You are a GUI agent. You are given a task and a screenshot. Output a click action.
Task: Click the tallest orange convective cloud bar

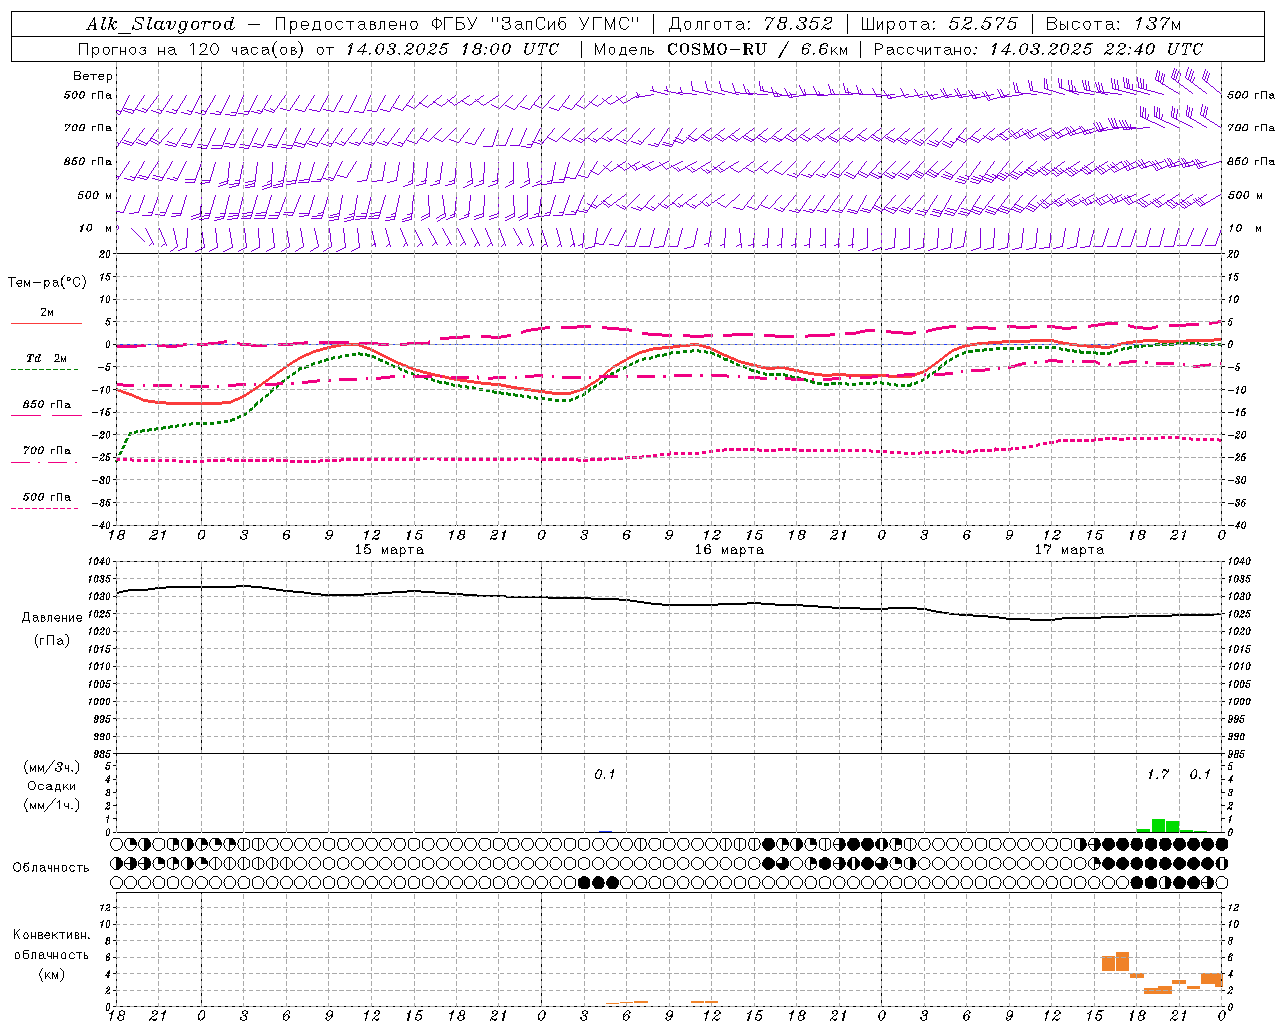[x=1122, y=961]
